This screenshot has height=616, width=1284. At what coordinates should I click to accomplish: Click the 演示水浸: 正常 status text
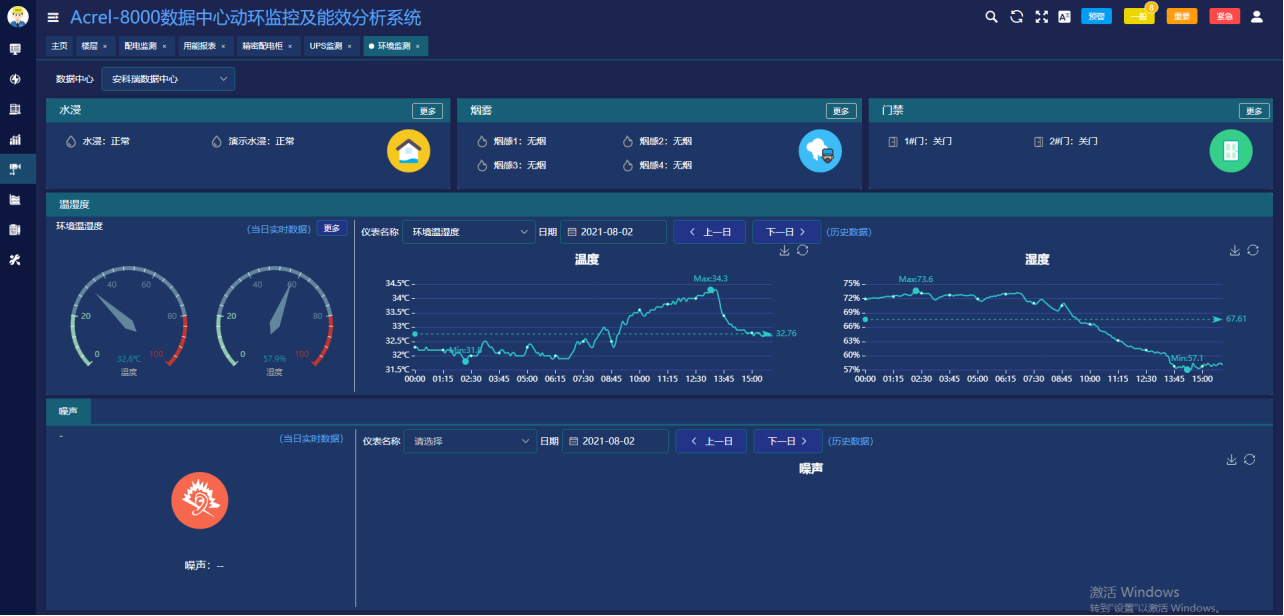pos(261,142)
